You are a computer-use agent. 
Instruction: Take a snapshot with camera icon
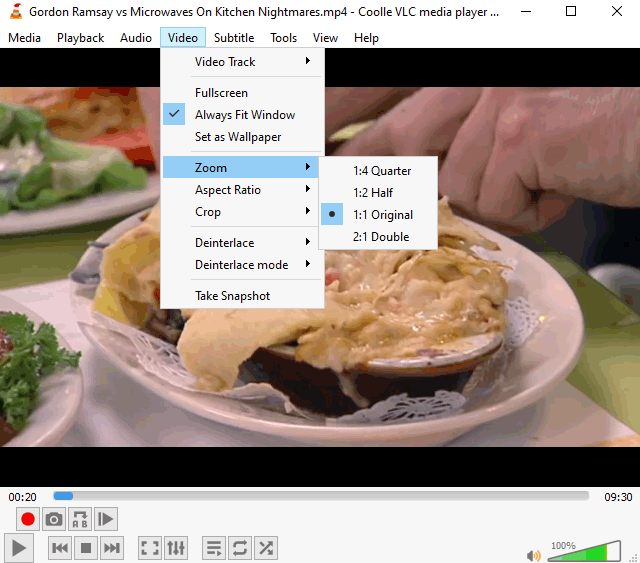(x=54, y=519)
